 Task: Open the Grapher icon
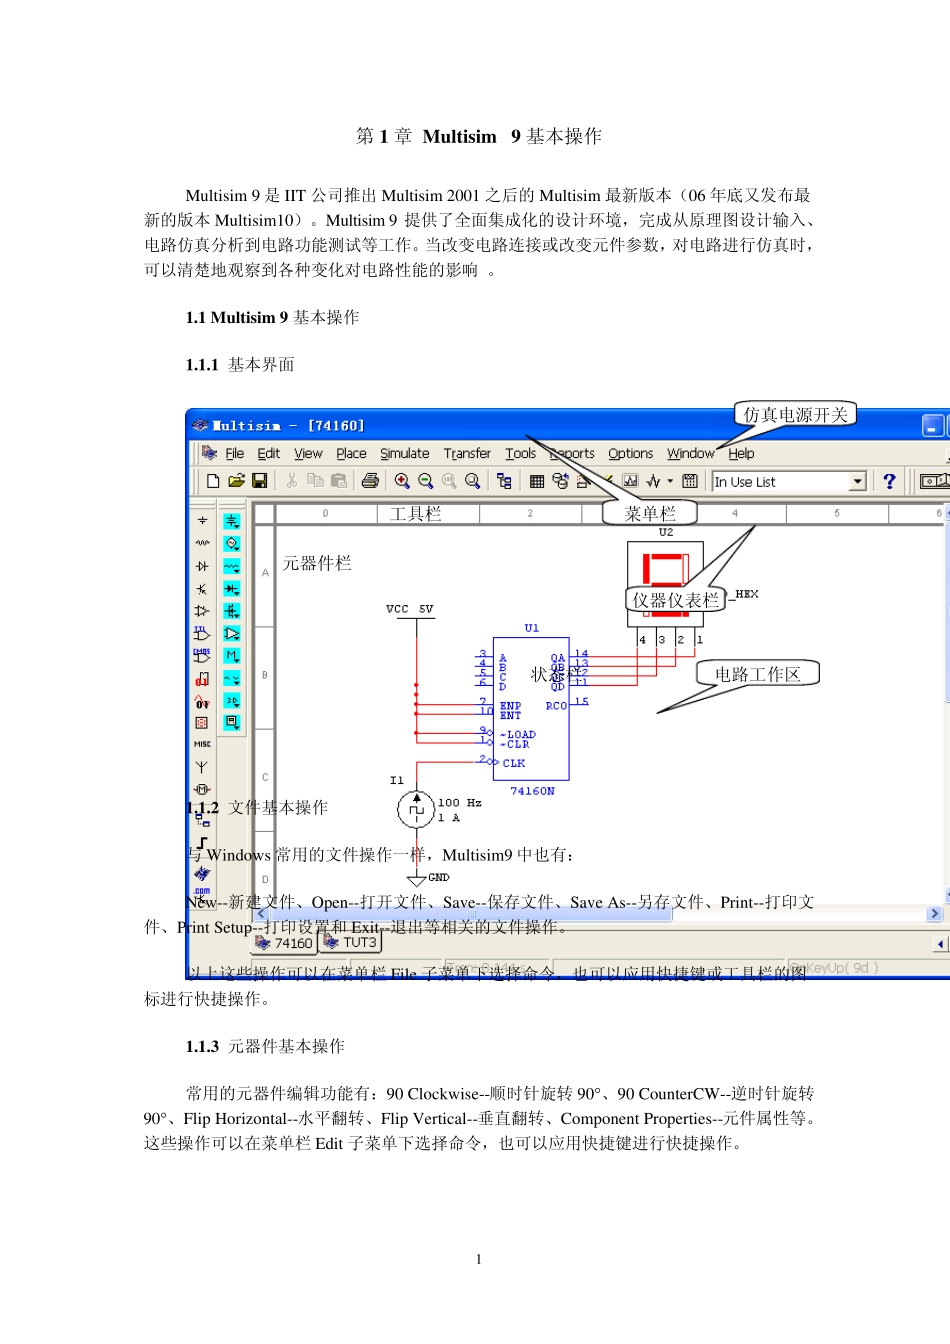pos(630,481)
